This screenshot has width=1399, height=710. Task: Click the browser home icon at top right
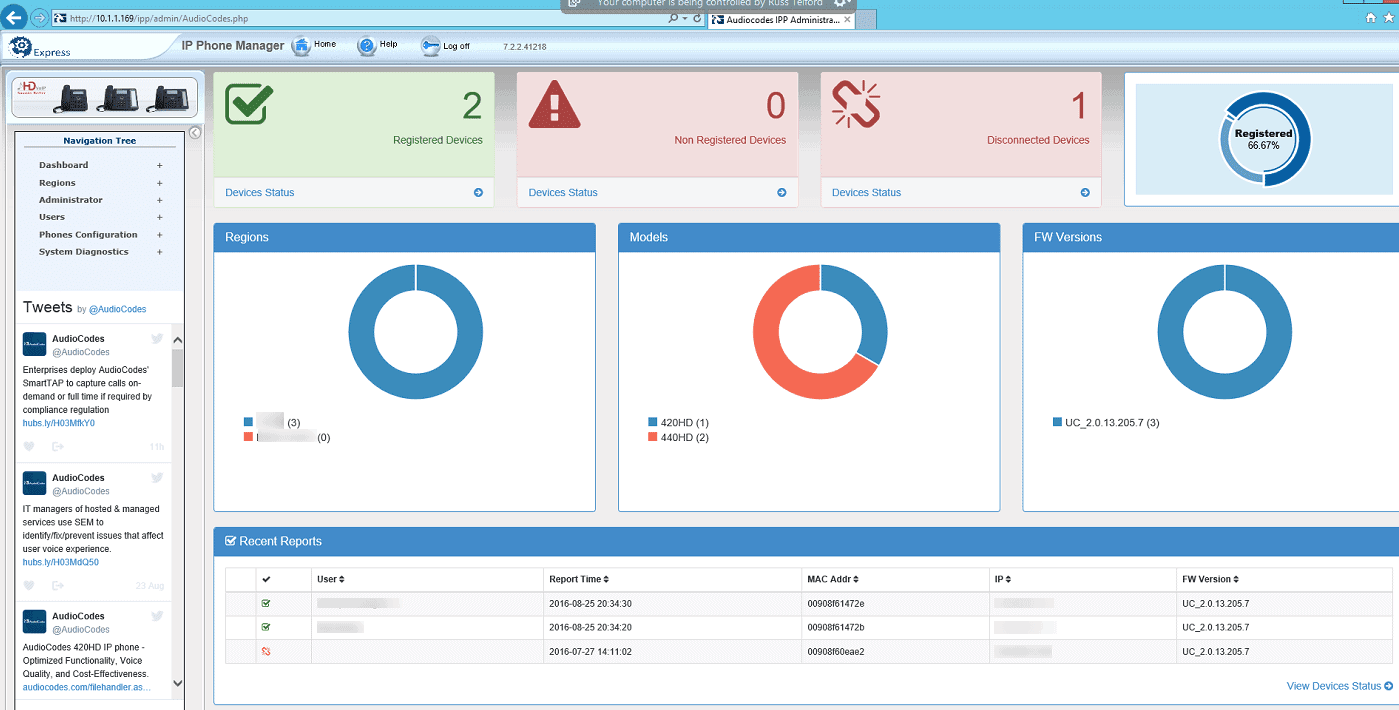1370,18
